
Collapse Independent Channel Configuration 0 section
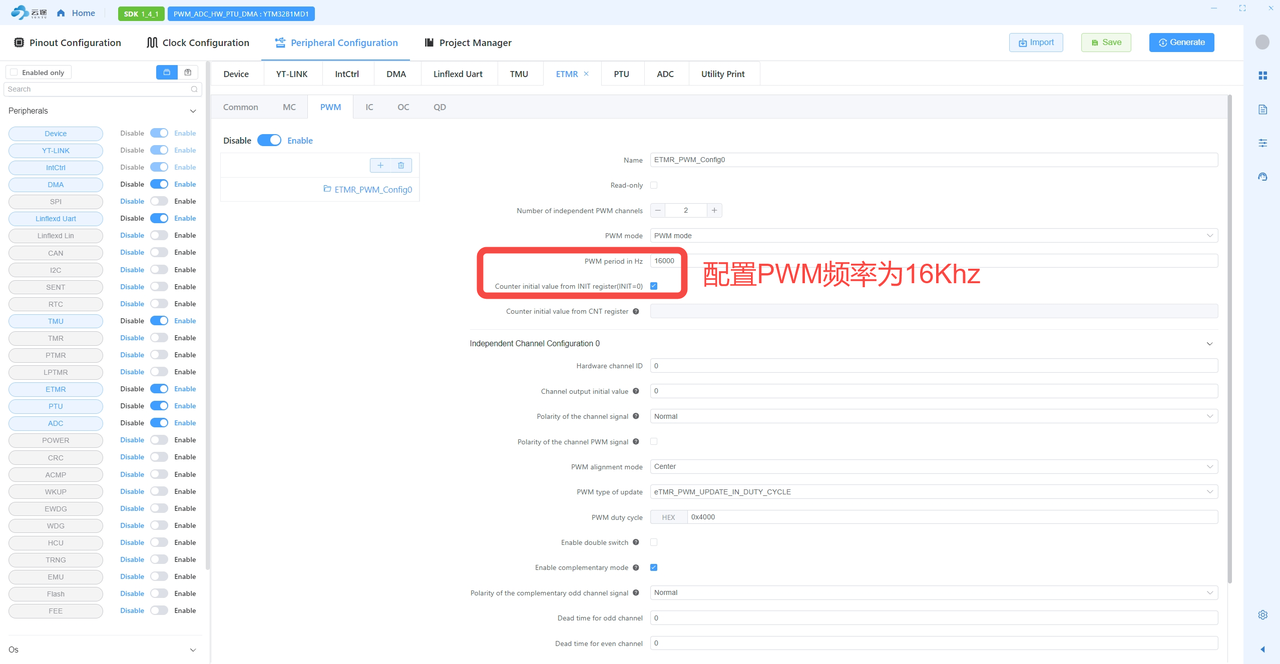(x=1209, y=344)
